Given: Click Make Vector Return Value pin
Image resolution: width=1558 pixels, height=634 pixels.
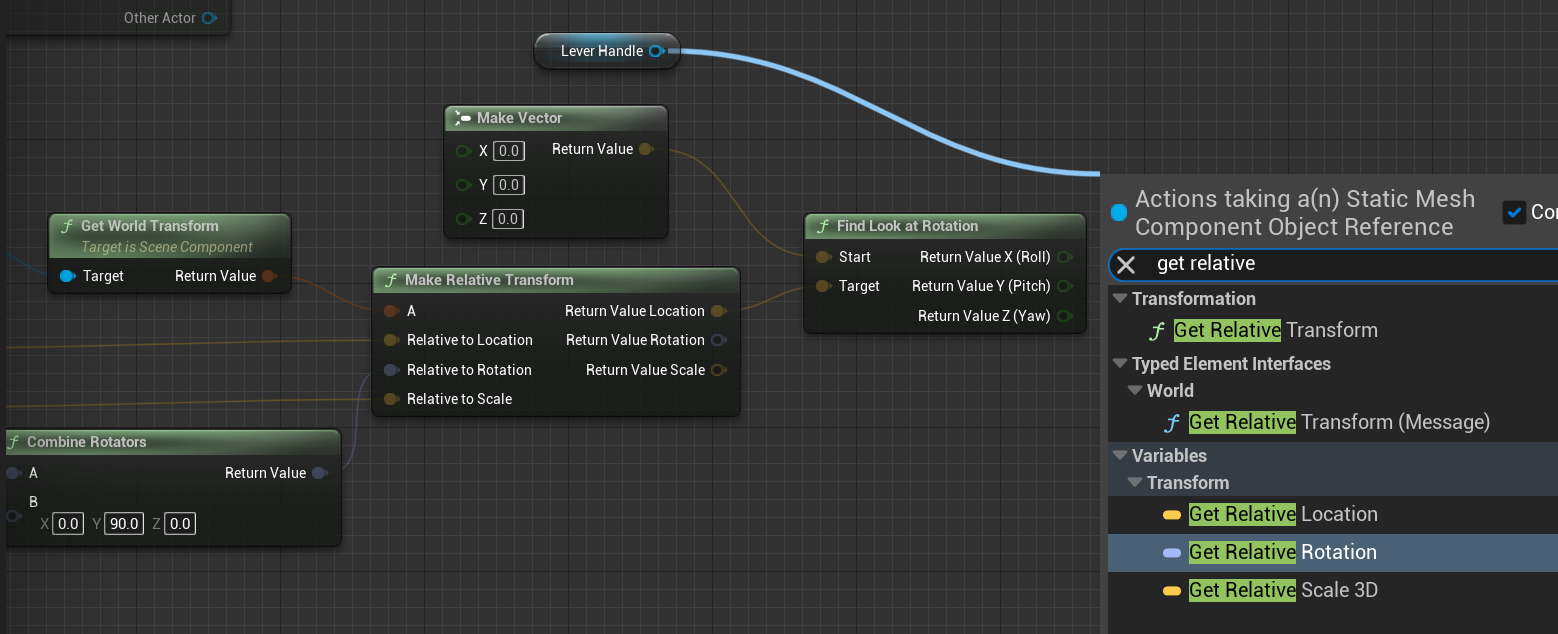Looking at the screenshot, I should coord(645,149).
